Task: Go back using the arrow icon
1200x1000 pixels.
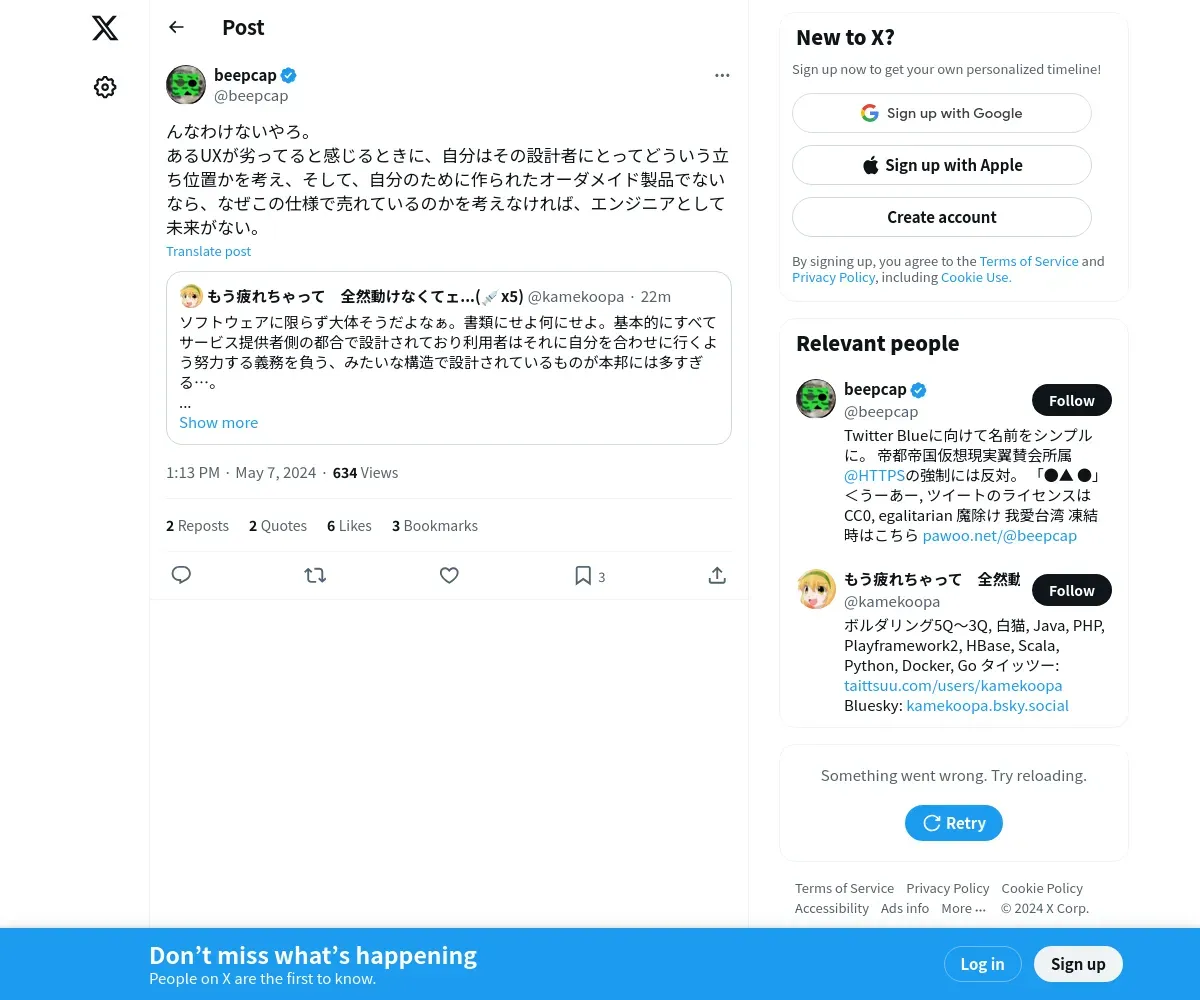Action: [176, 27]
